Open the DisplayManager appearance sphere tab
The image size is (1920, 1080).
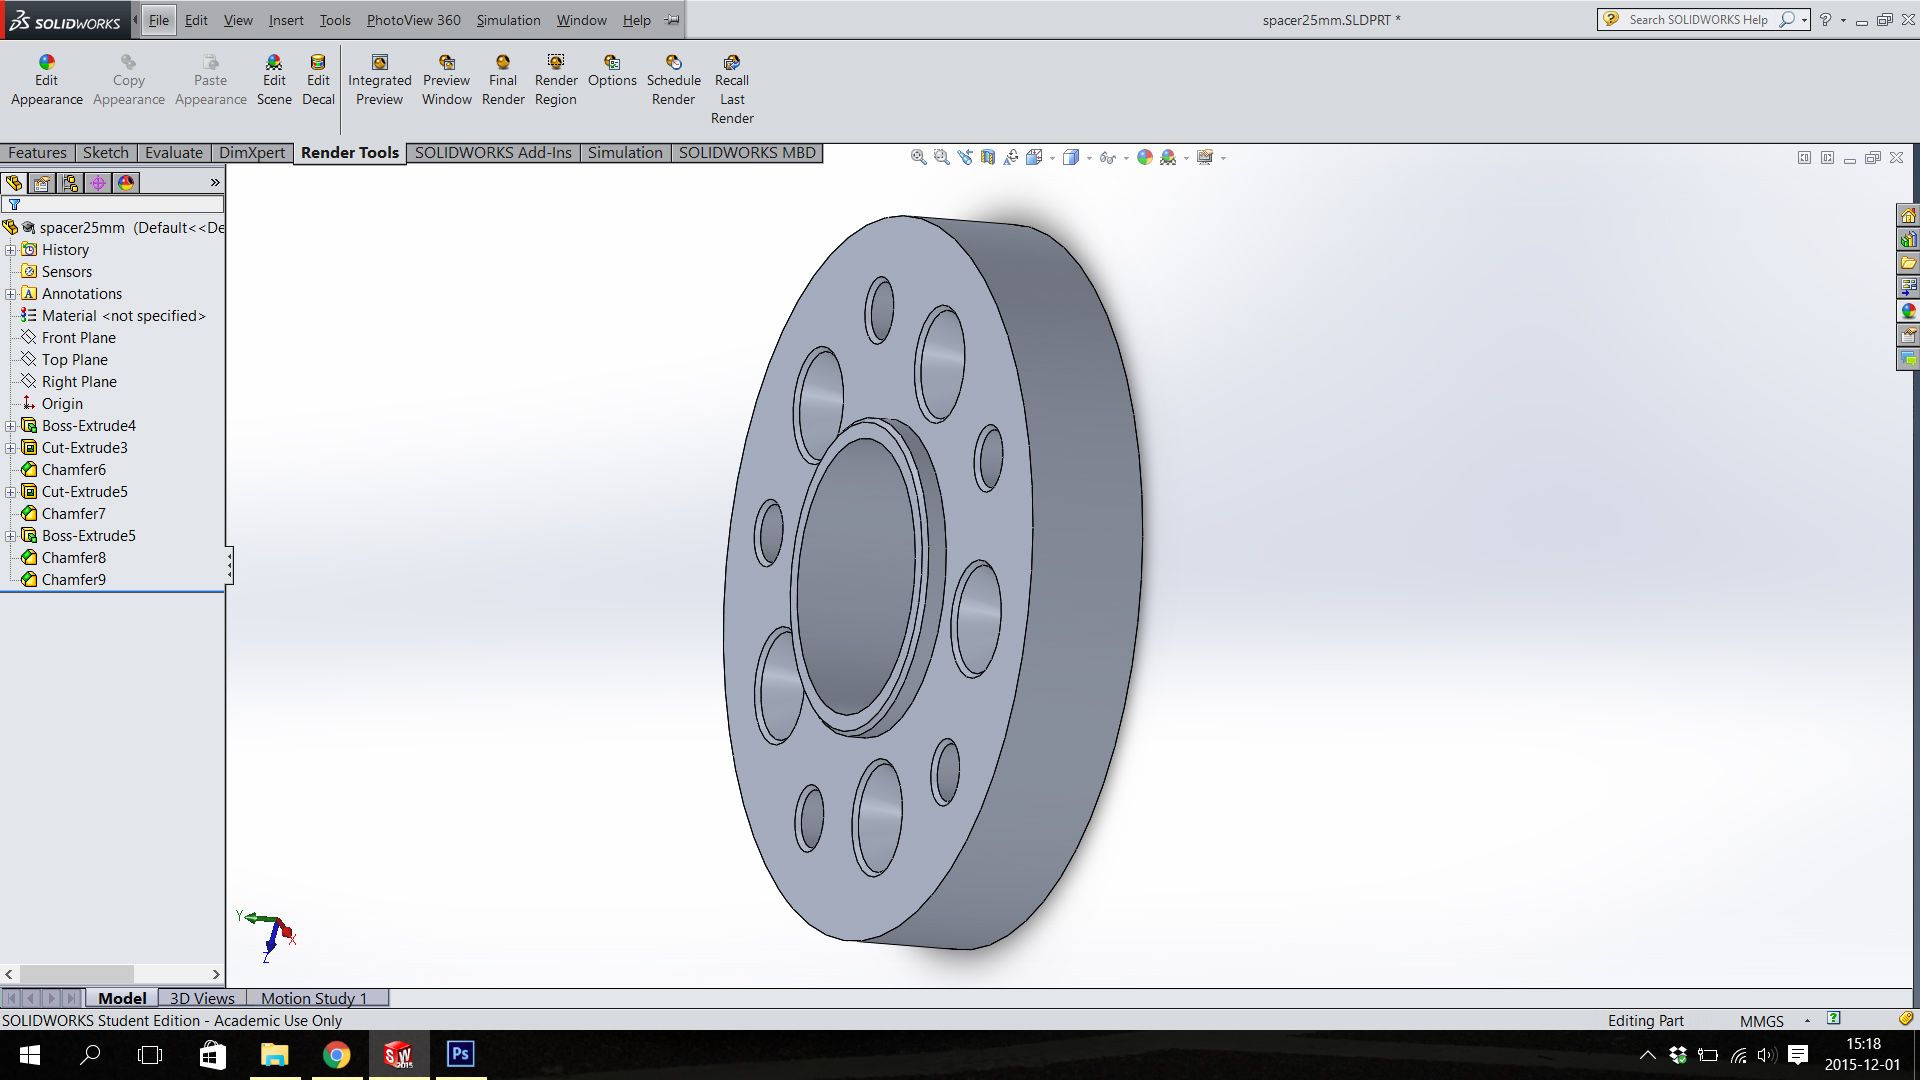126,183
